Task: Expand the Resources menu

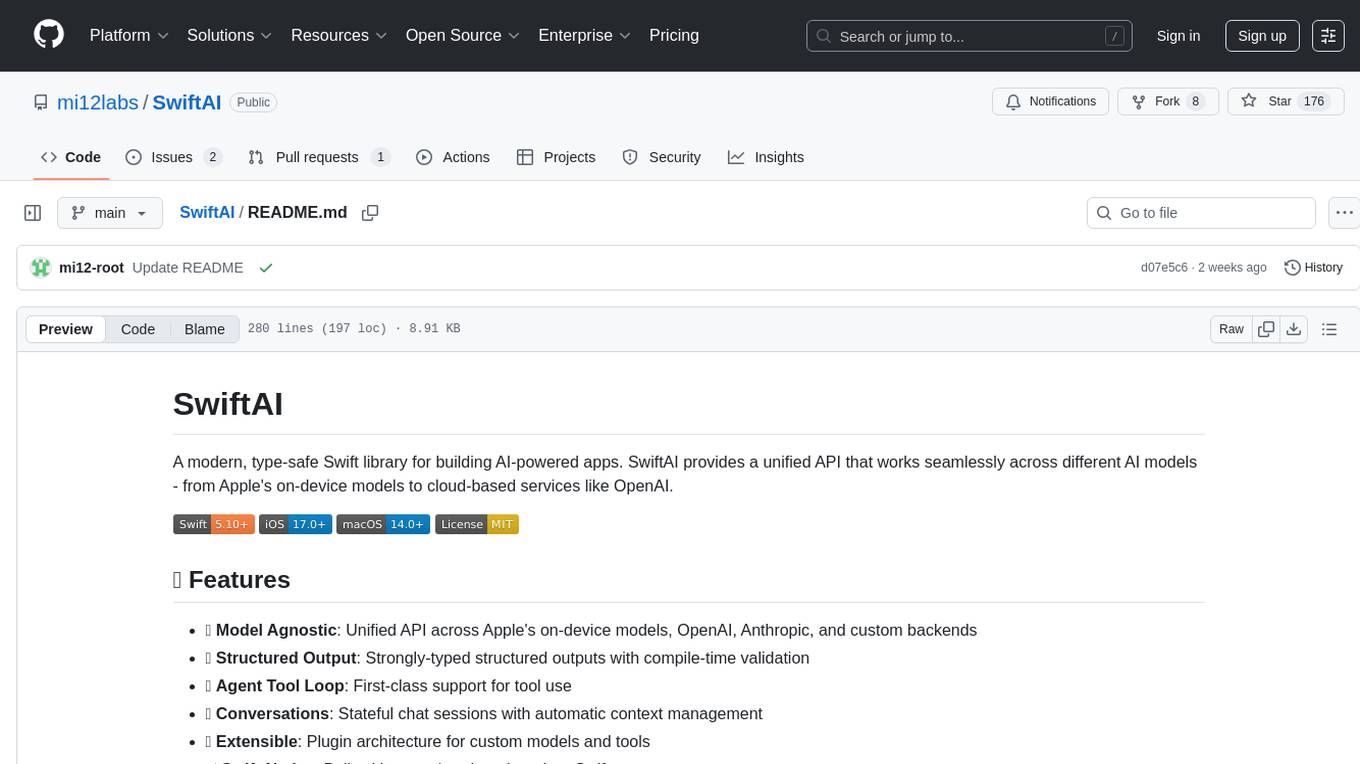Action: [x=339, y=35]
